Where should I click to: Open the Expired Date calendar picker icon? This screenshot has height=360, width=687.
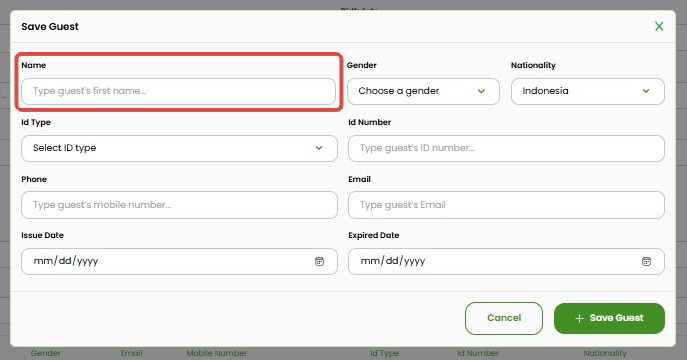646,261
